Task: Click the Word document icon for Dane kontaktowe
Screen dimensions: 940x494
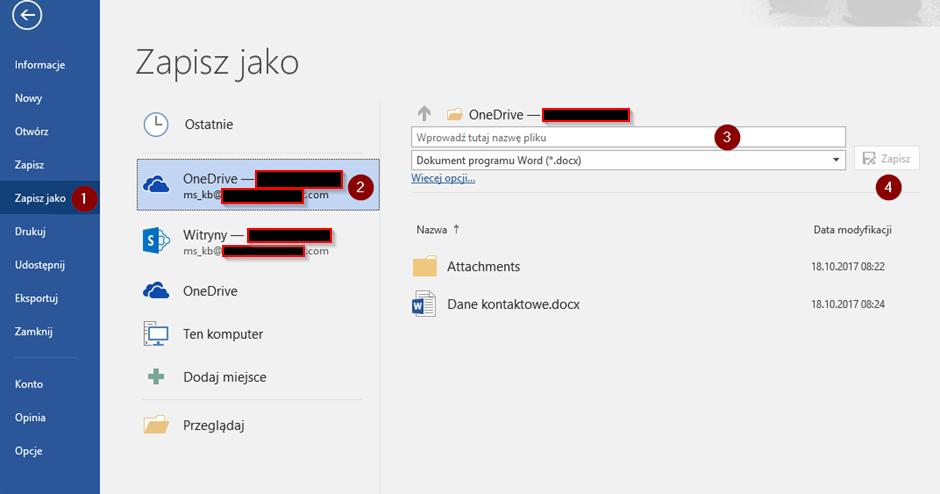Action: point(424,304)
